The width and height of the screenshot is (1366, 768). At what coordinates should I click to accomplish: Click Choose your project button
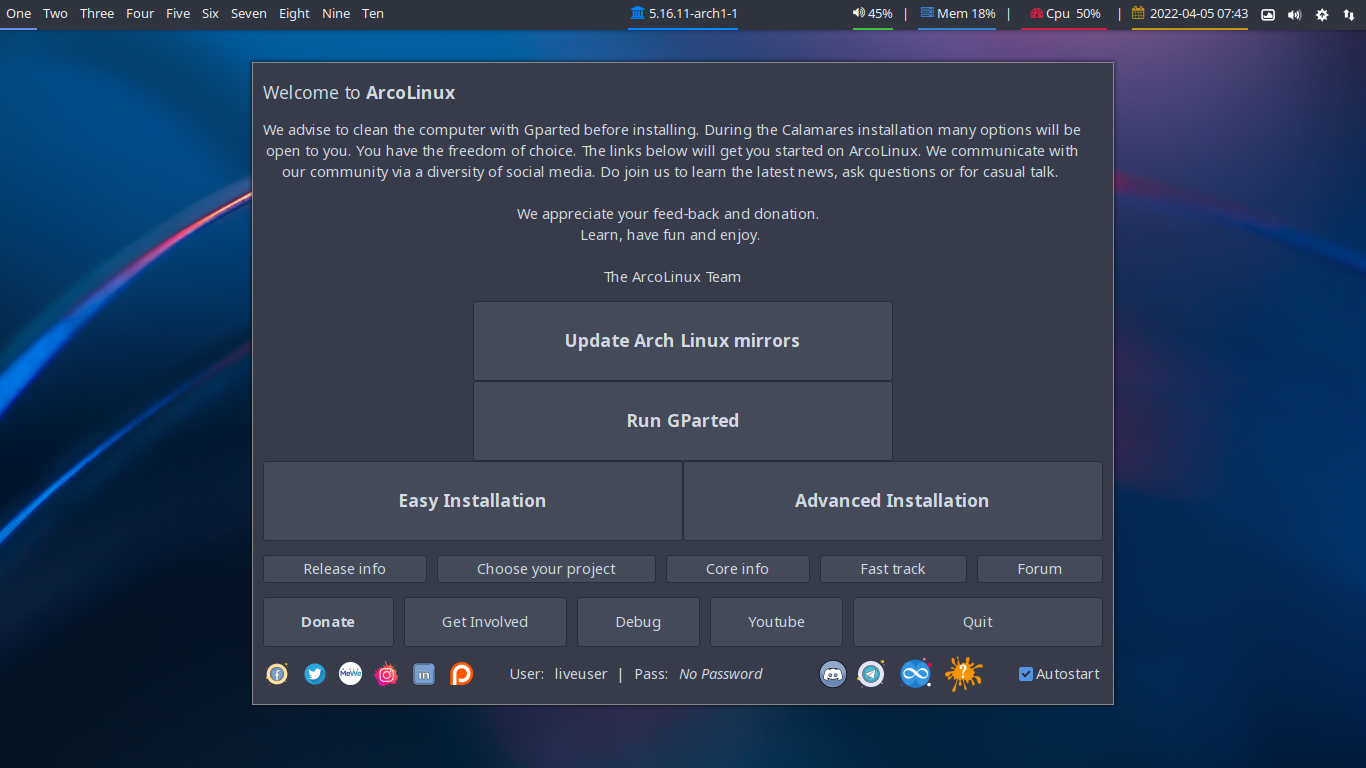coord(546,569)
